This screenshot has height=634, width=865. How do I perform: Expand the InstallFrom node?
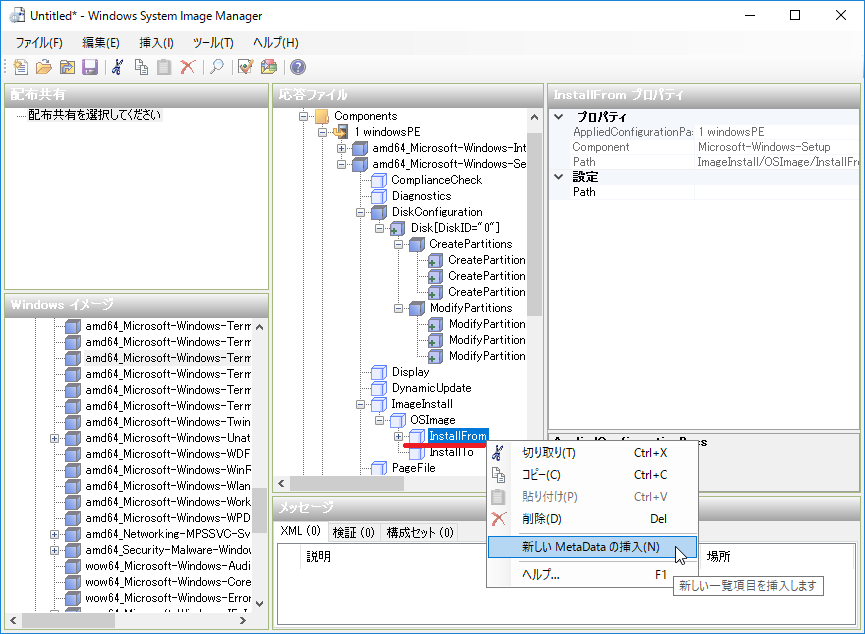pos(398,436)
